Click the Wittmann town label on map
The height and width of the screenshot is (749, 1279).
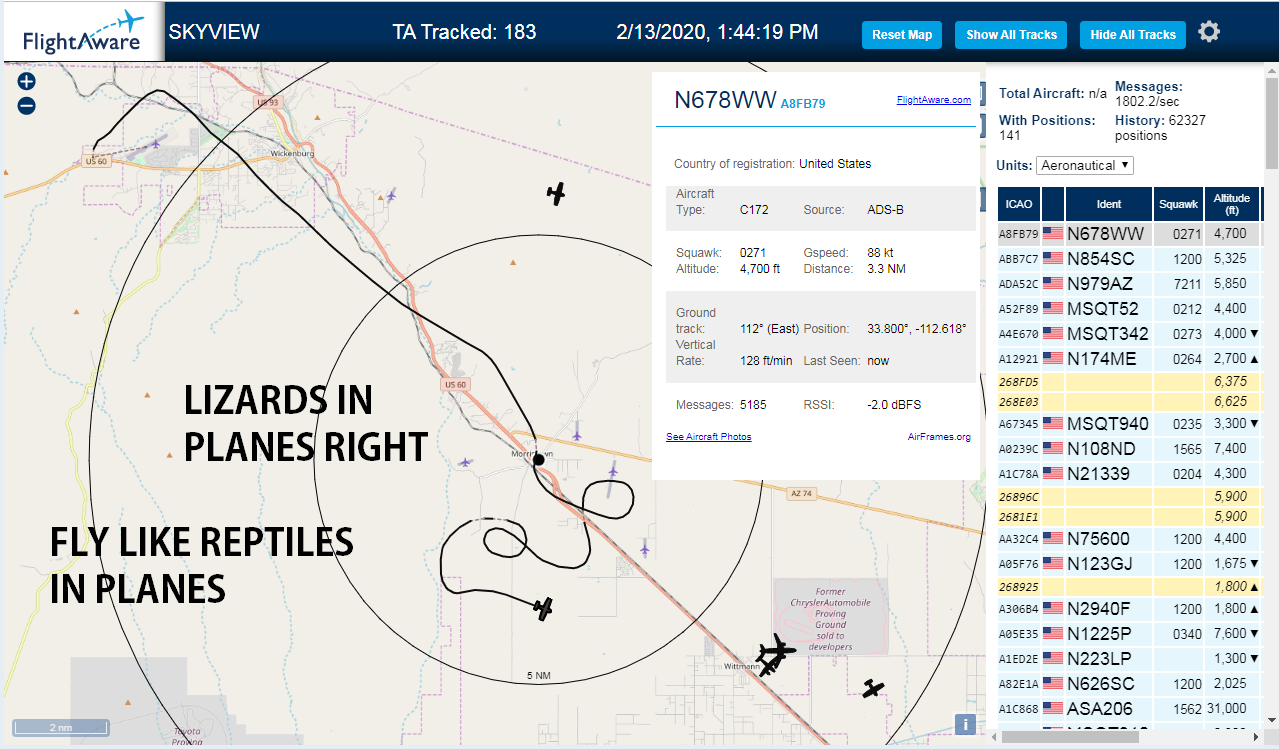coord(740,665)
